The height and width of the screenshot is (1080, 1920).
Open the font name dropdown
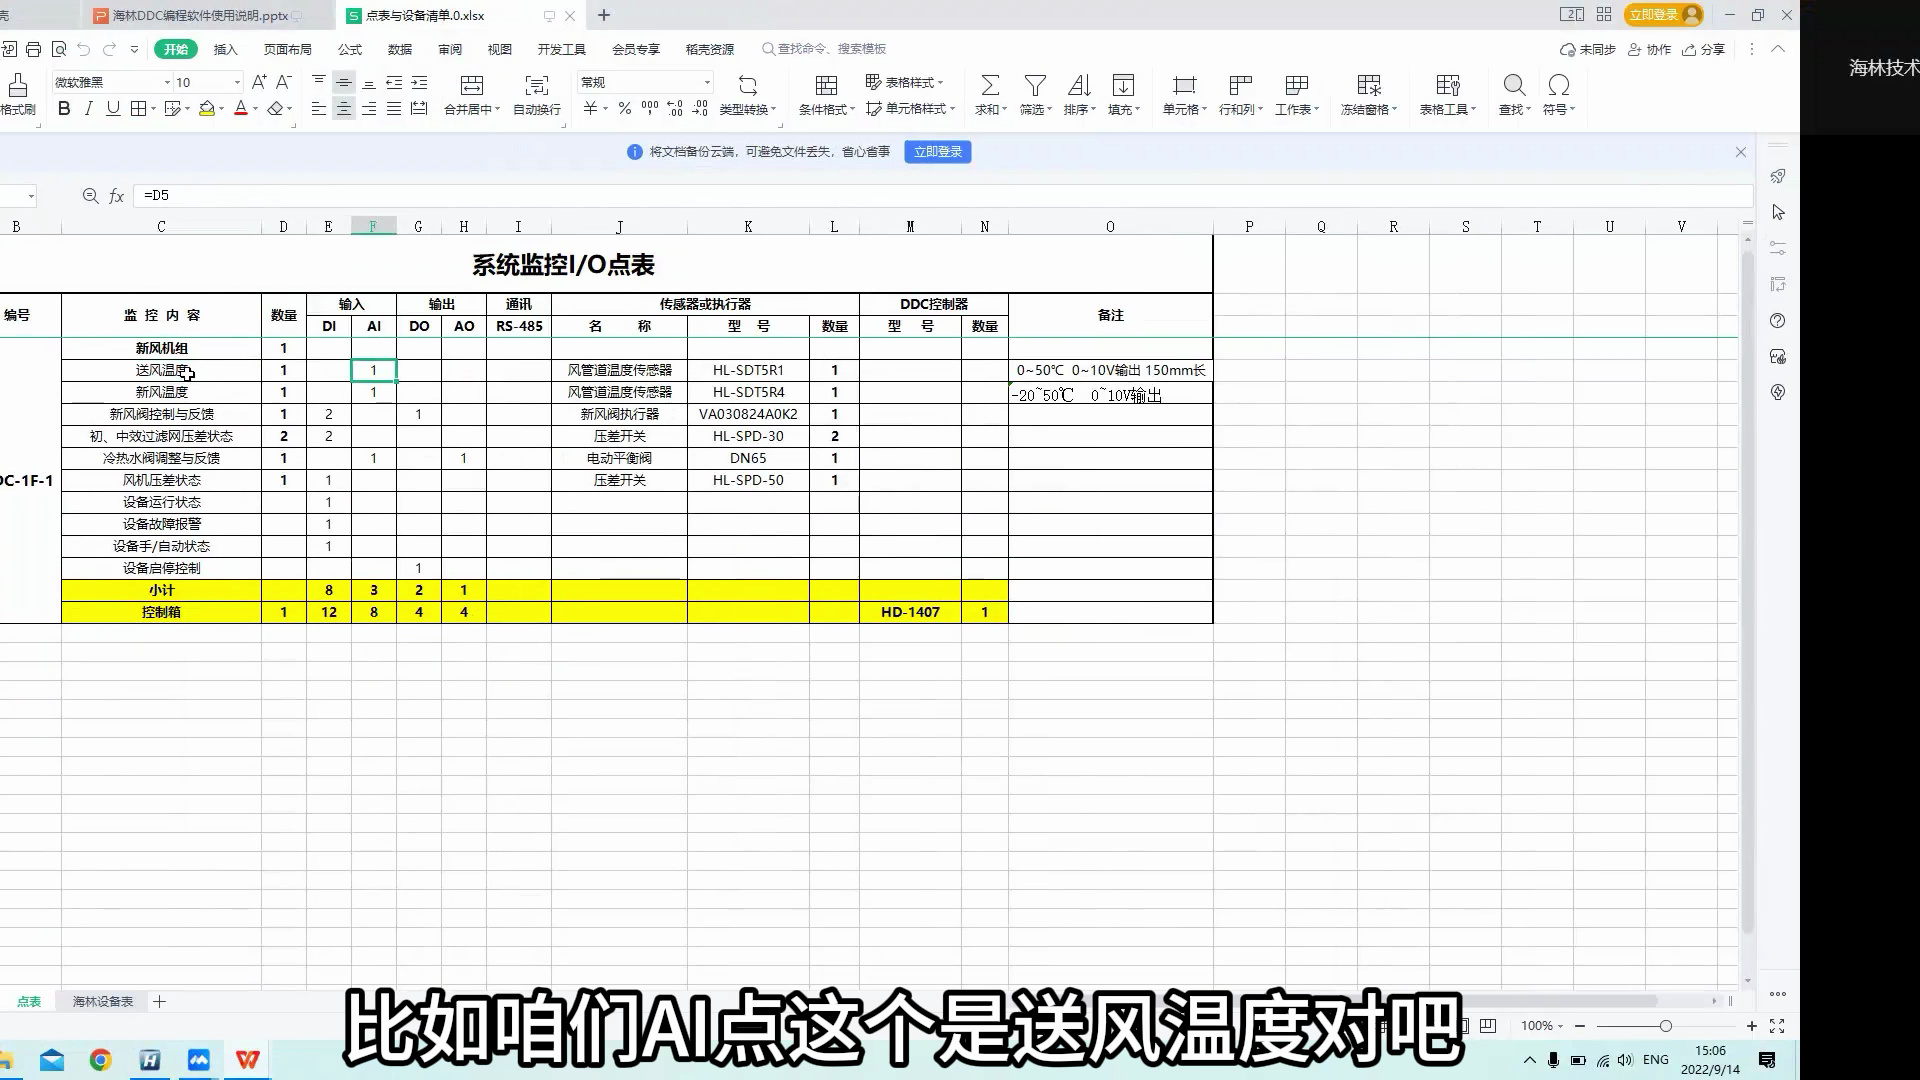point(167,82)
